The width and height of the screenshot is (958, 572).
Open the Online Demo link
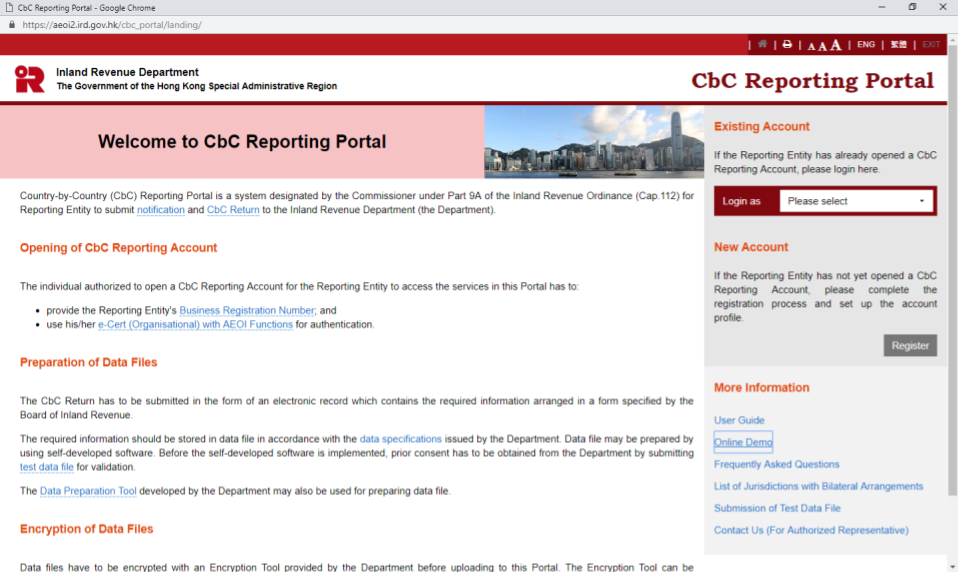(x=743, y=442)
